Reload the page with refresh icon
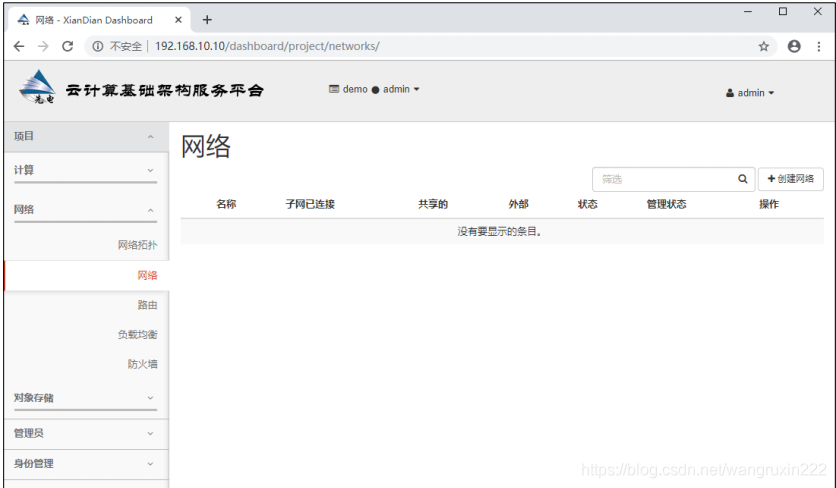Screen dimensions: 836x488 pyautogui.click(x=68, y=46)
